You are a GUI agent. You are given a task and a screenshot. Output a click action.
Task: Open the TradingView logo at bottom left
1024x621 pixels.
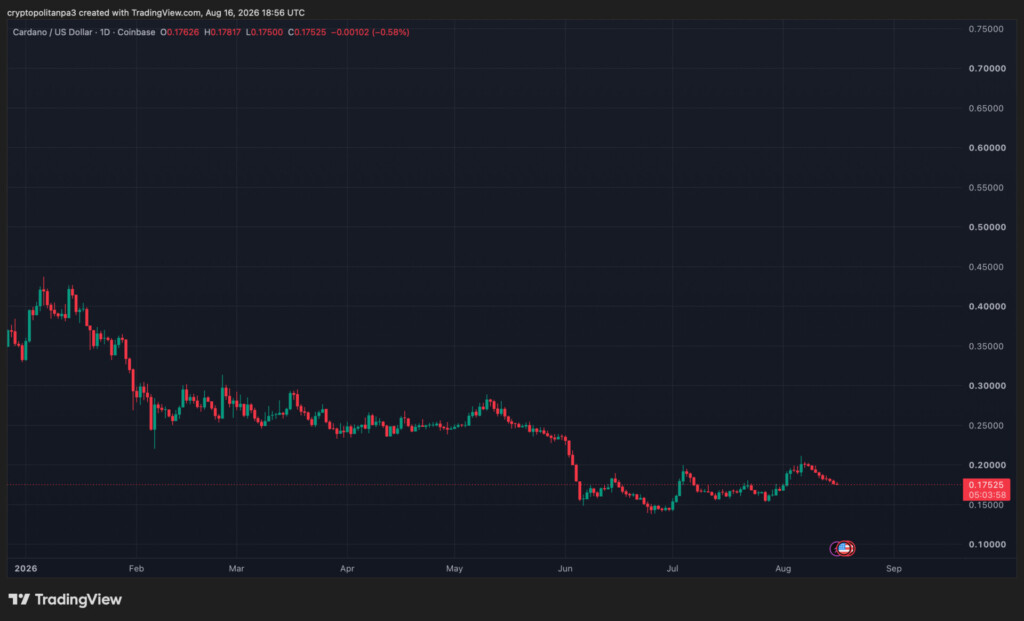tap(65, 599)
